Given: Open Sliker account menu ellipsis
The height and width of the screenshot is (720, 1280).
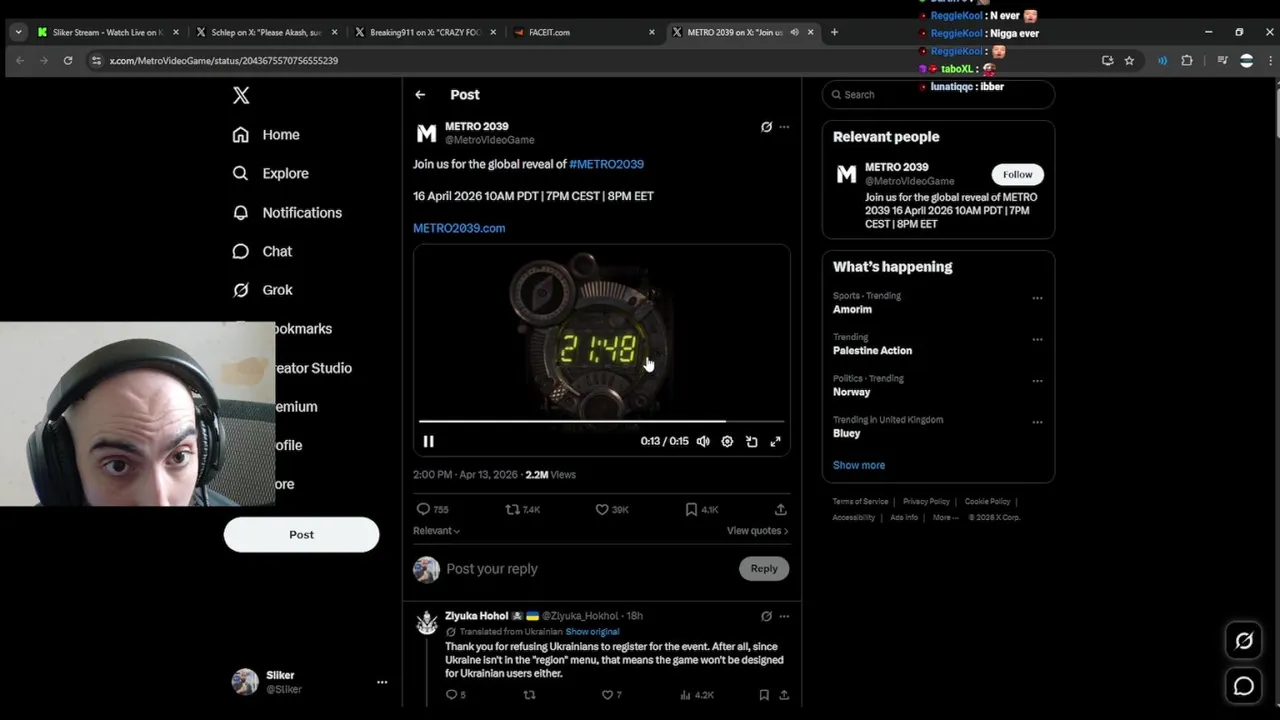Looking at the screenshot, I should [x=381, y=682].
